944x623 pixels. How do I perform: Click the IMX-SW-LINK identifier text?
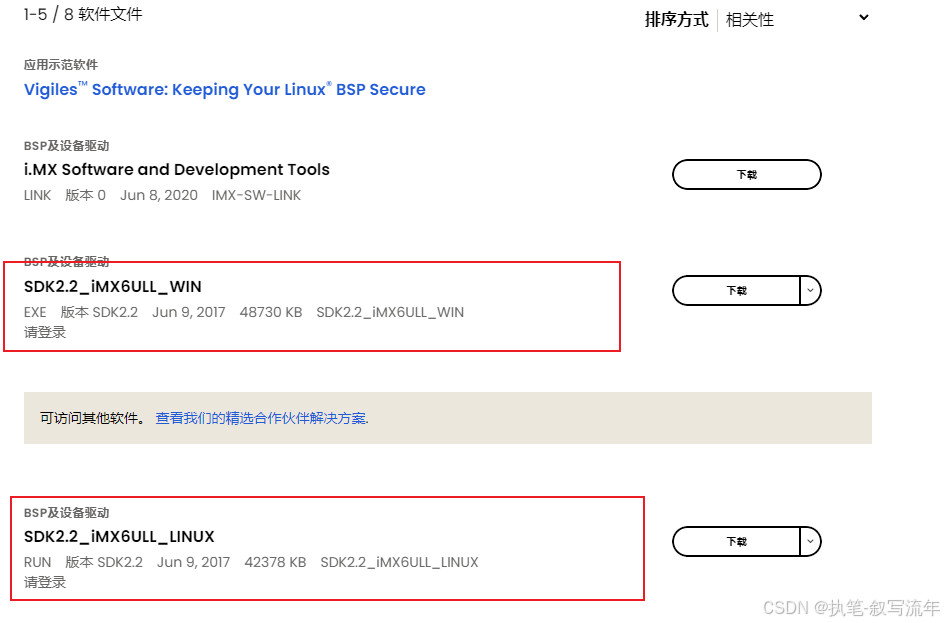(x=256, y=196)
